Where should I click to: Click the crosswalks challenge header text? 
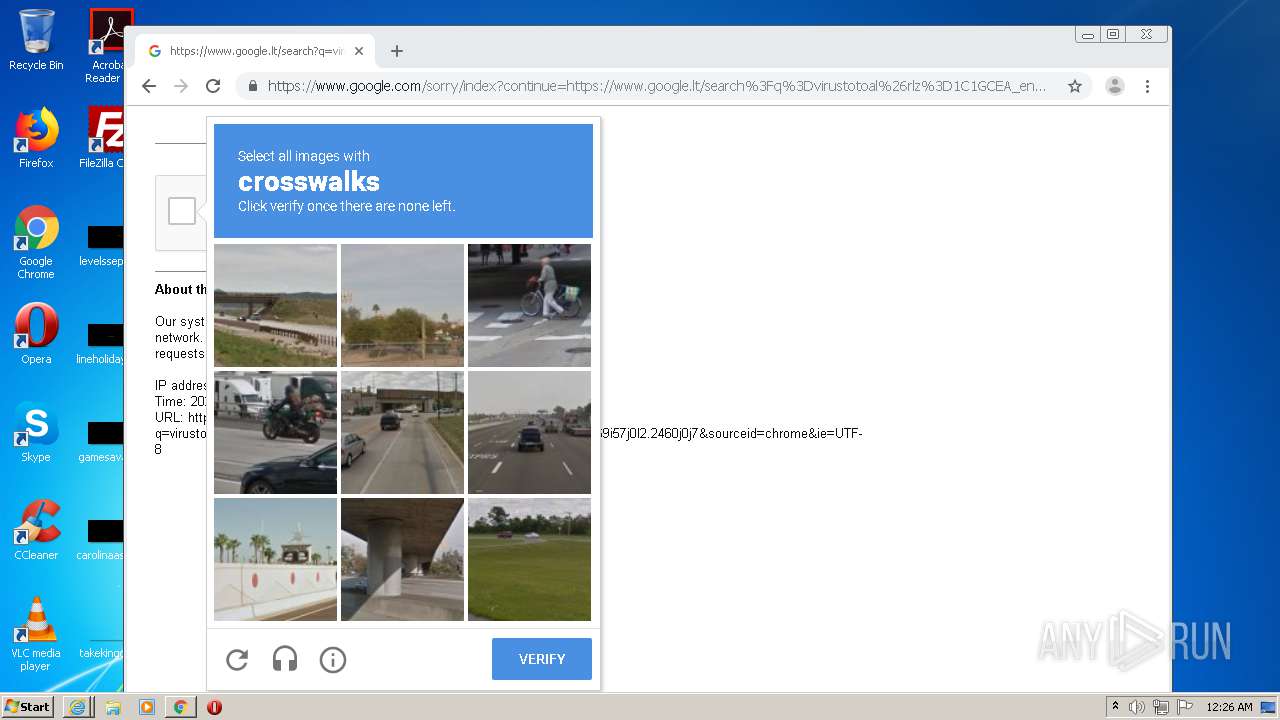click(308, 181)
